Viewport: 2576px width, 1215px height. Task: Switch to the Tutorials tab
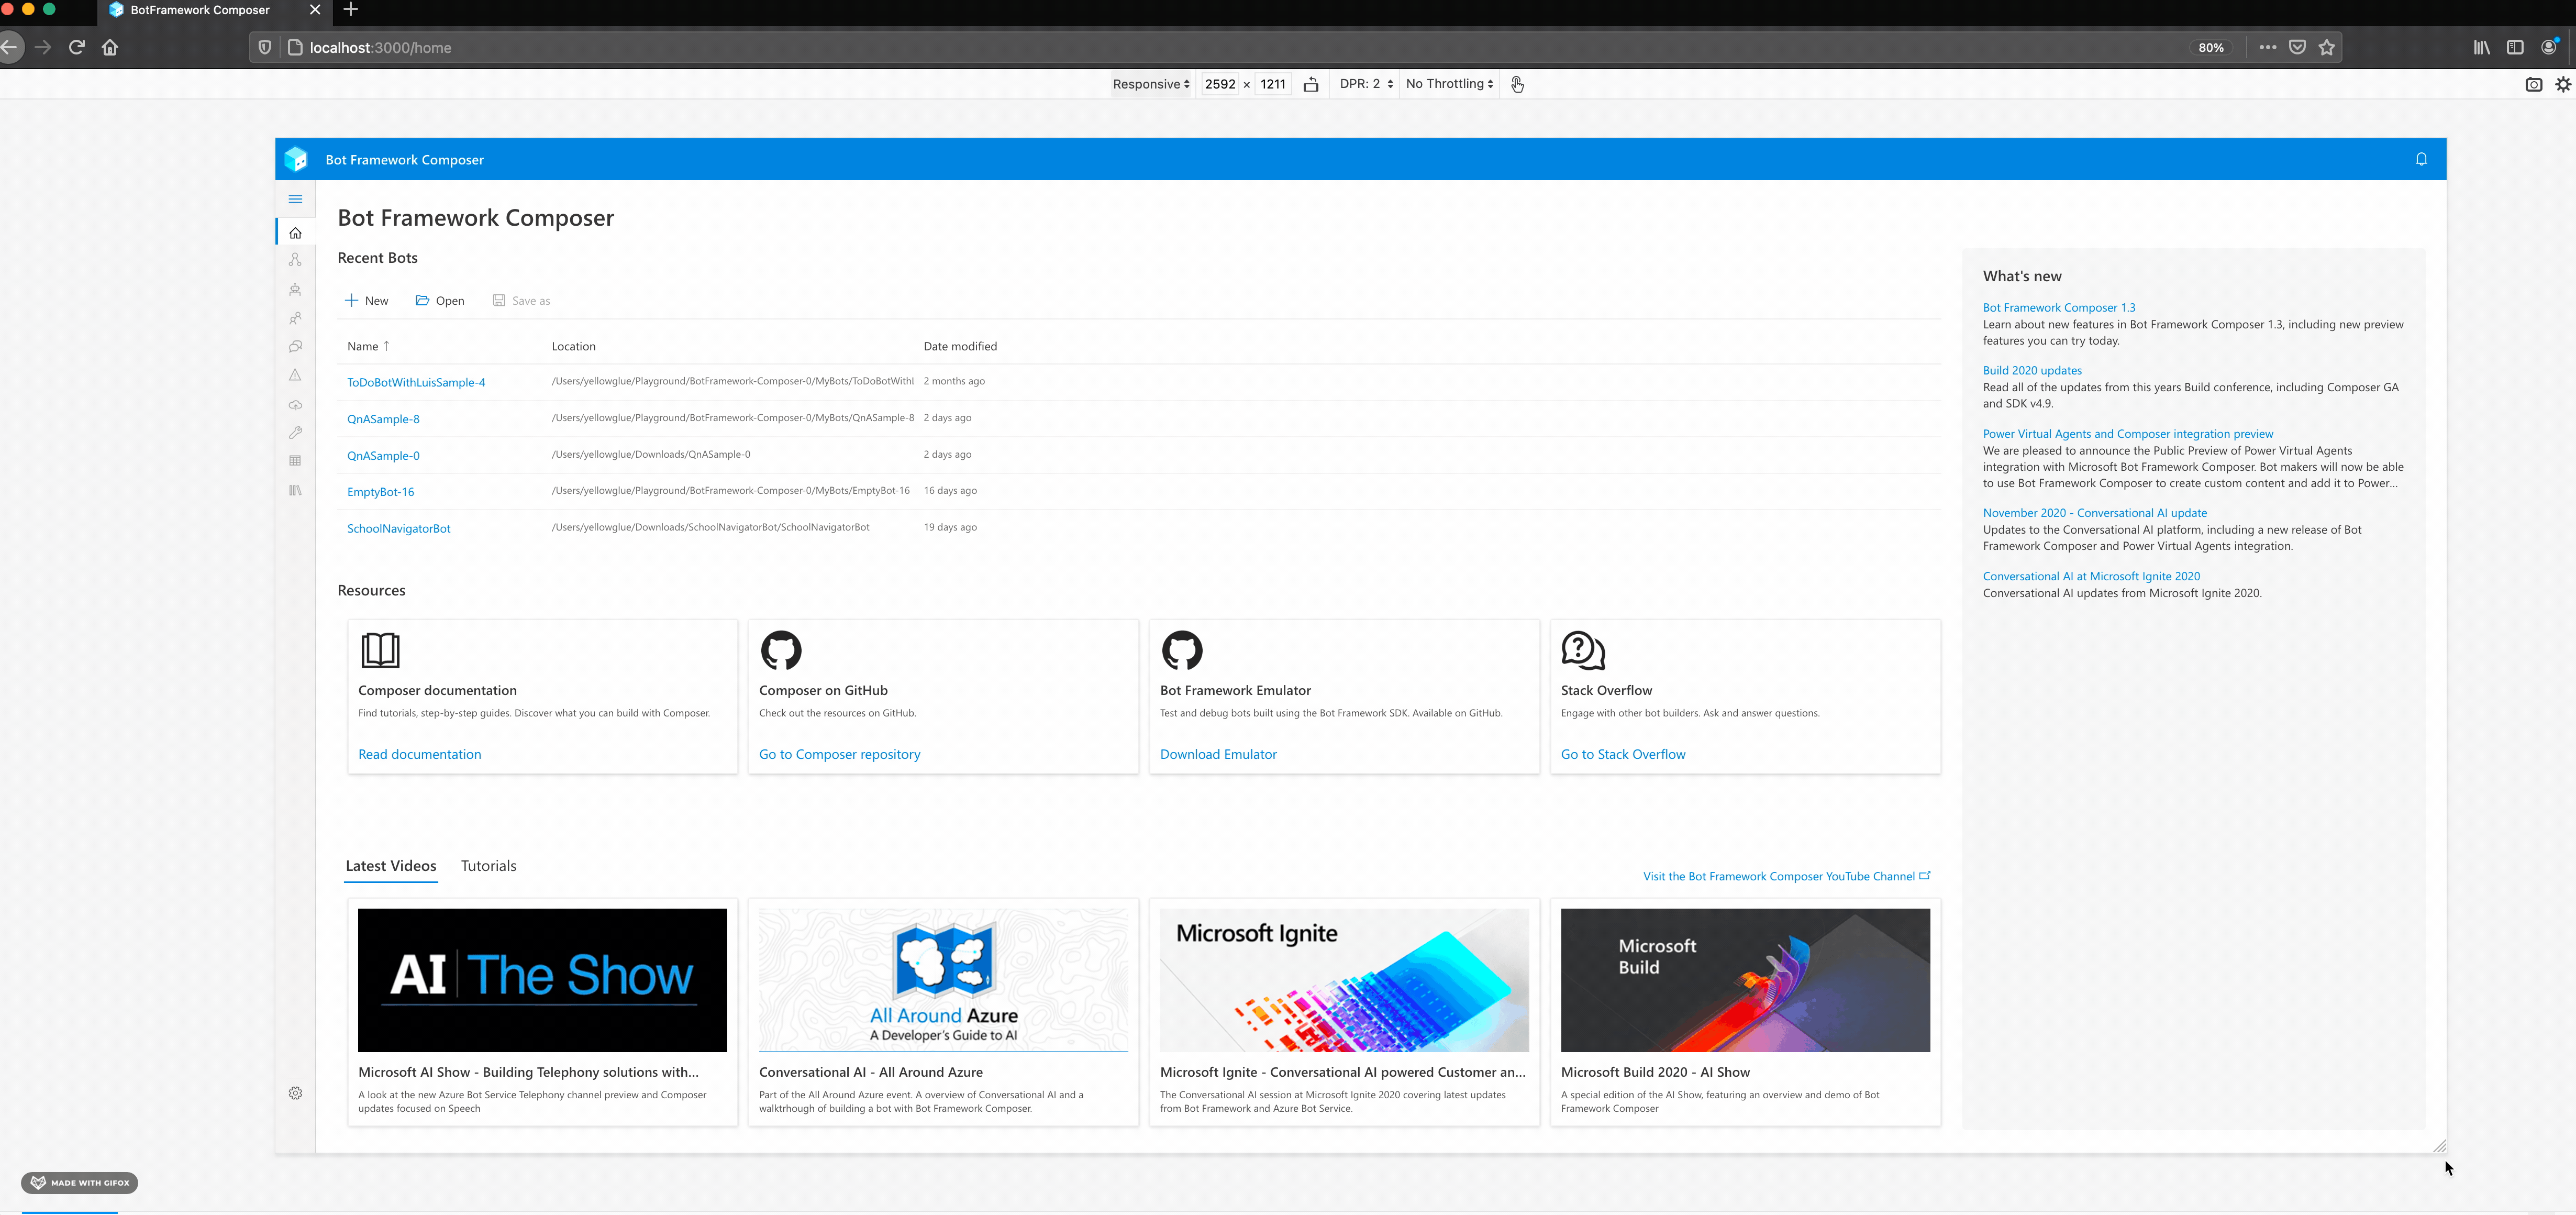point(488,866)
